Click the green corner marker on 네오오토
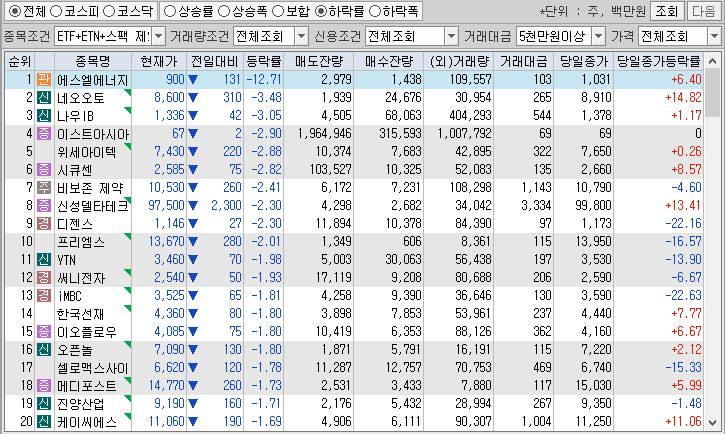This screenshot has height=434, width=725. pos(128,93)
